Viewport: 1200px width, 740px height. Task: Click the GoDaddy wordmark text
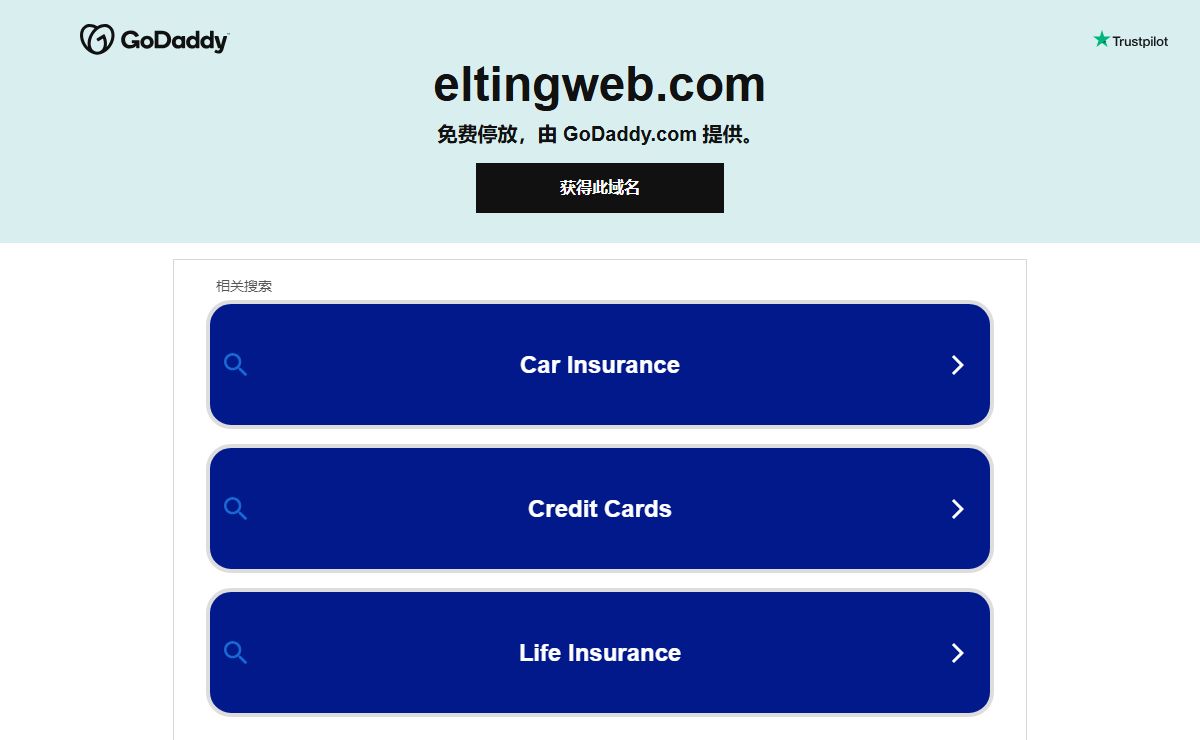click(x=174, y=40)
